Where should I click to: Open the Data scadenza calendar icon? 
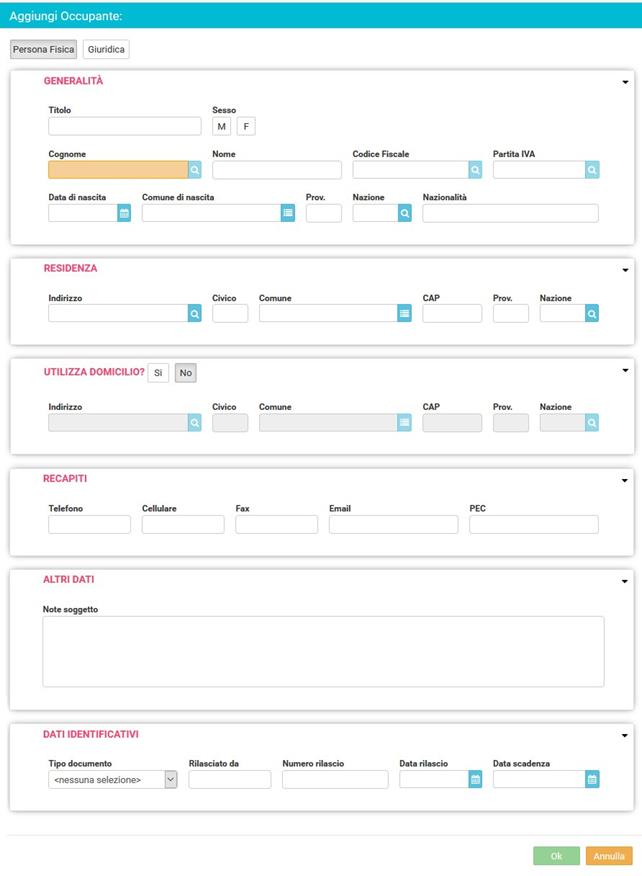[x=592, y=779]
